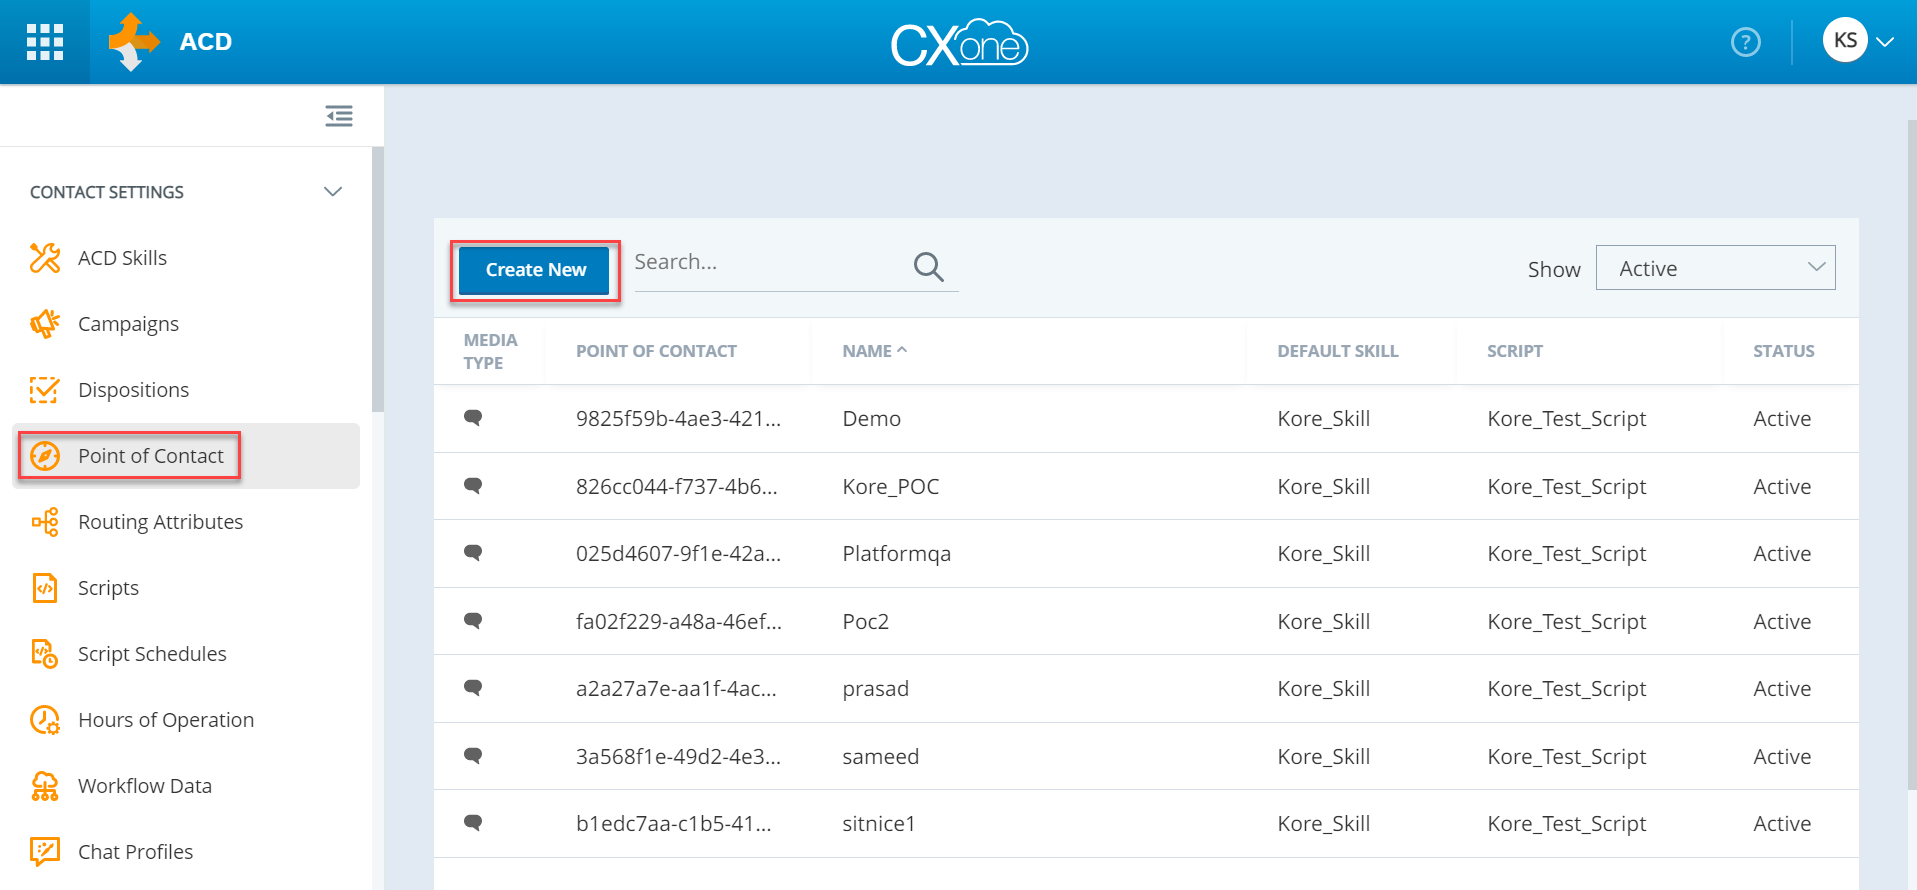Click the chat media icon for Demo
Image resolution: width=1917 pixels, height=890 pixels.
pyautogui.click(x=473, y=418)
